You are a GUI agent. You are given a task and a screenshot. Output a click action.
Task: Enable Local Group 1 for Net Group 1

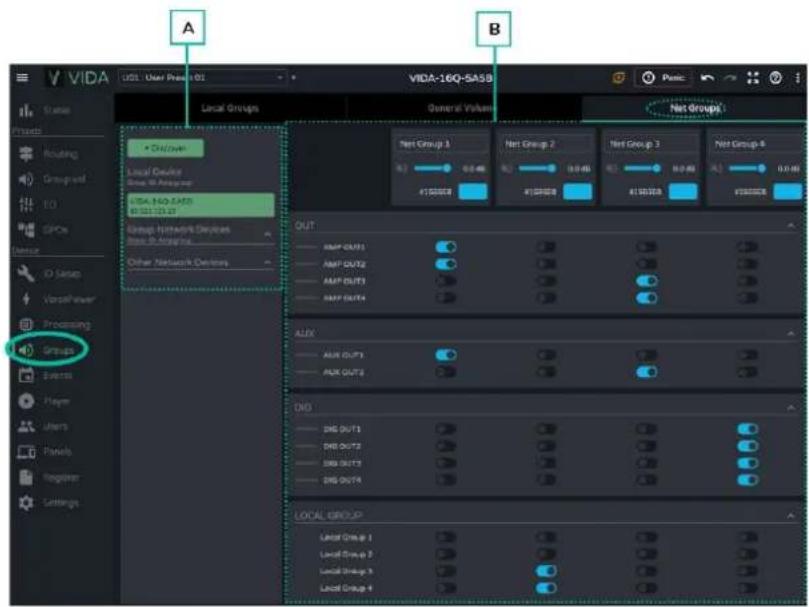click(x=446, y=537)
